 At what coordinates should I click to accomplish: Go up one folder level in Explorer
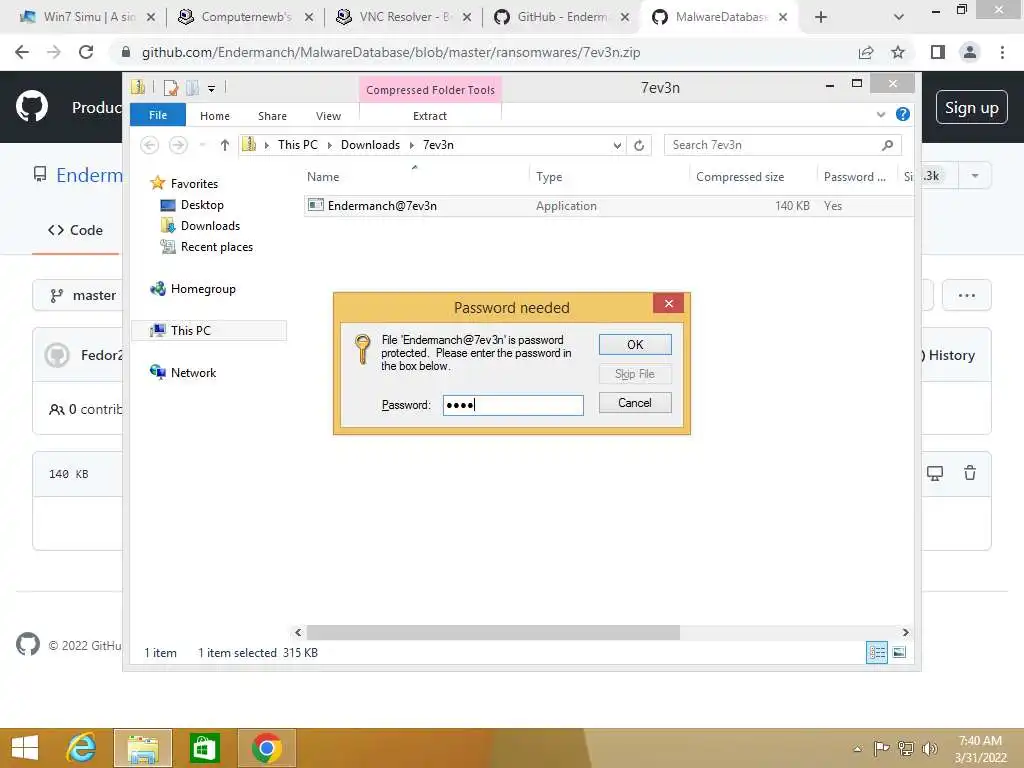[224, 145]
